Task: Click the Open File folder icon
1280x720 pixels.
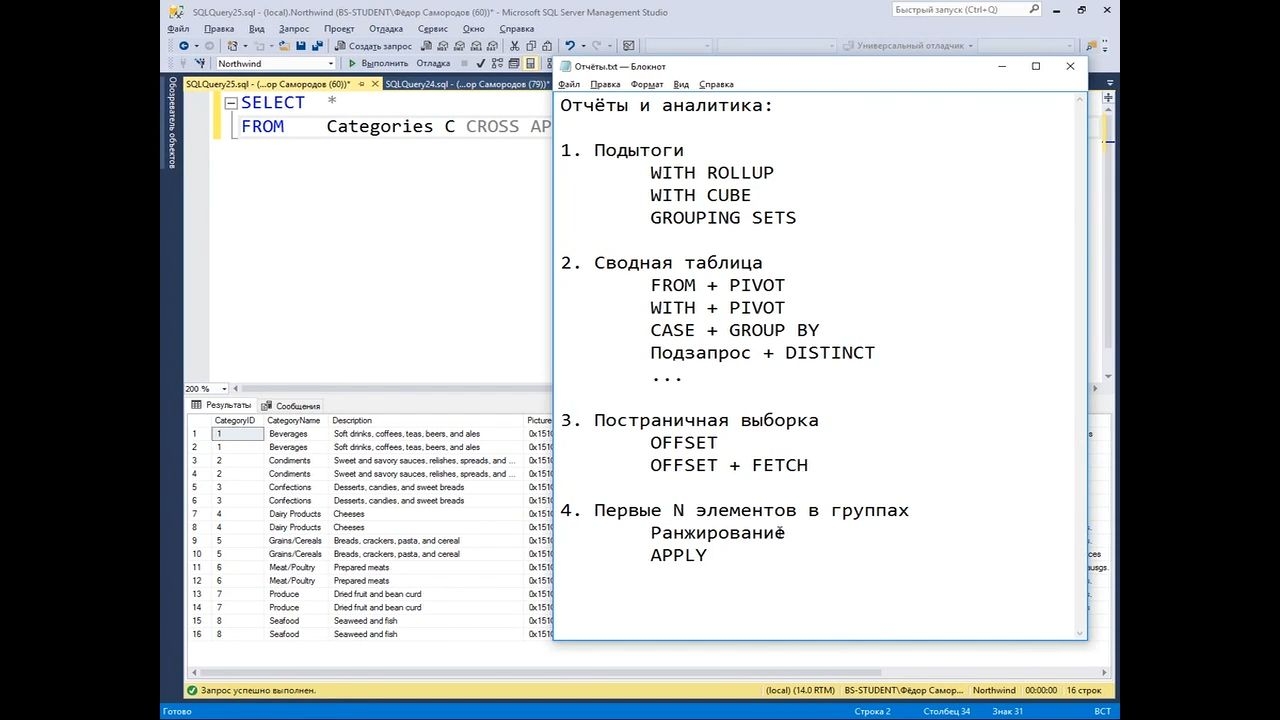Action: pyautogui.click(x=282, y=46)
